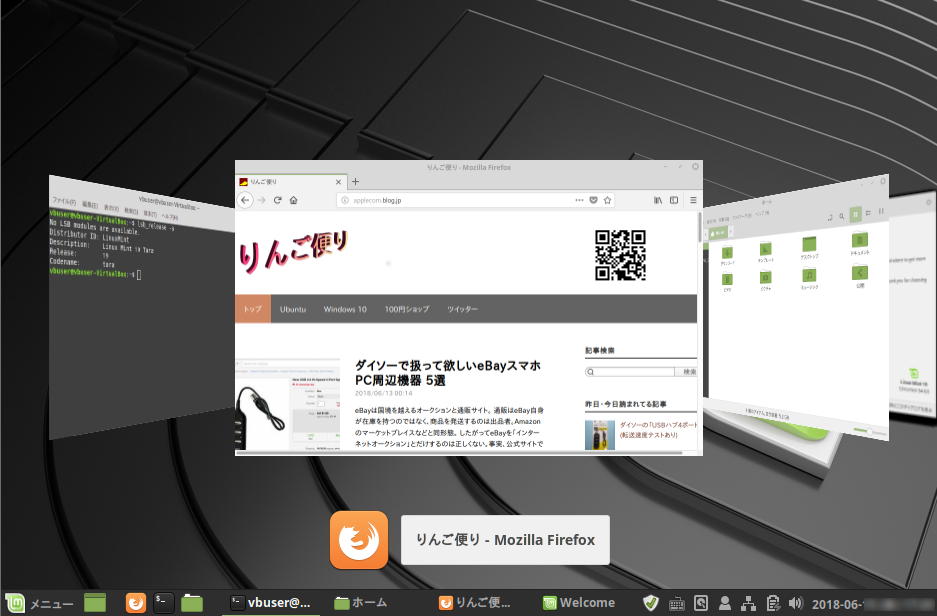Launch Firefox from the panel launcher
This screenshot has height=616, width=937.
pos(136,603)
